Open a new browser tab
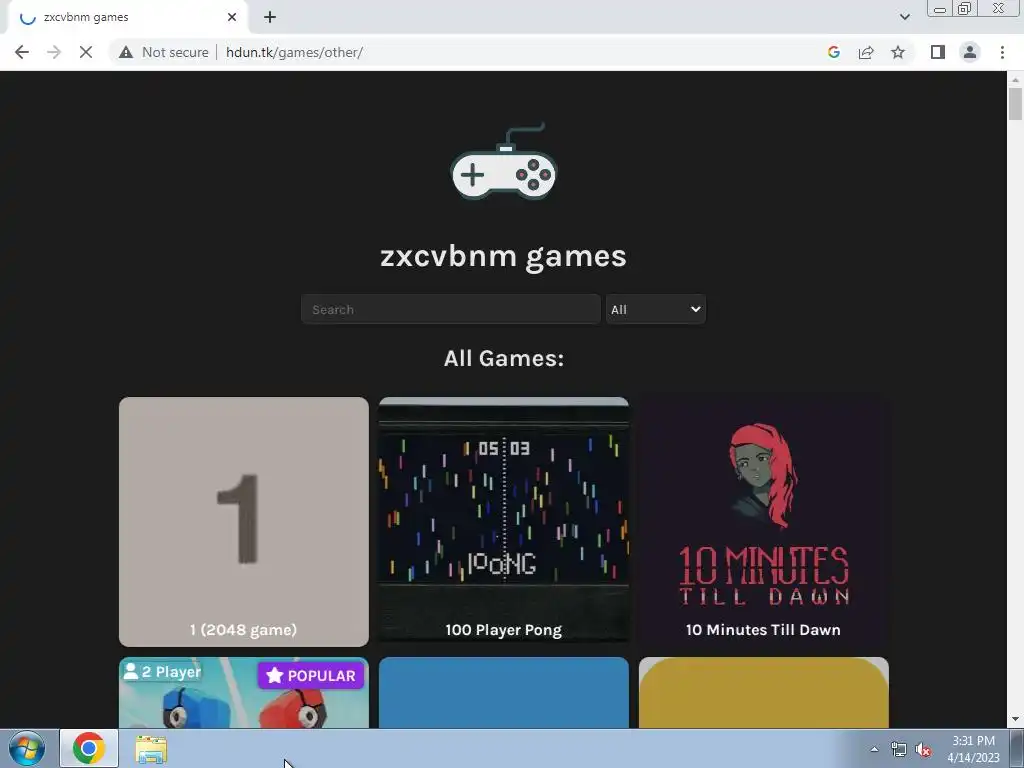The width and height of the screenshot is (1024, 768). pyautogui.click(x=270, y=18)
